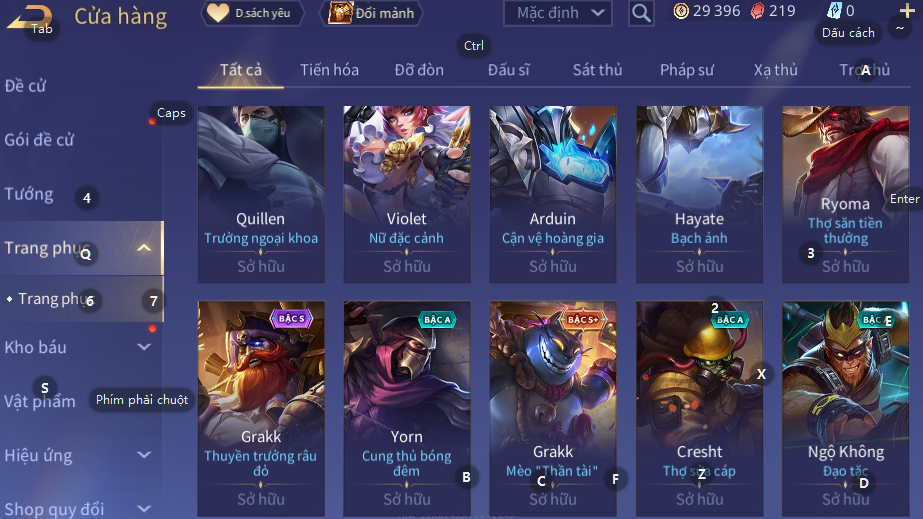Open Đề cử in the sidebar
Screen dimensions: 923x519
click(x=25, y=86)
